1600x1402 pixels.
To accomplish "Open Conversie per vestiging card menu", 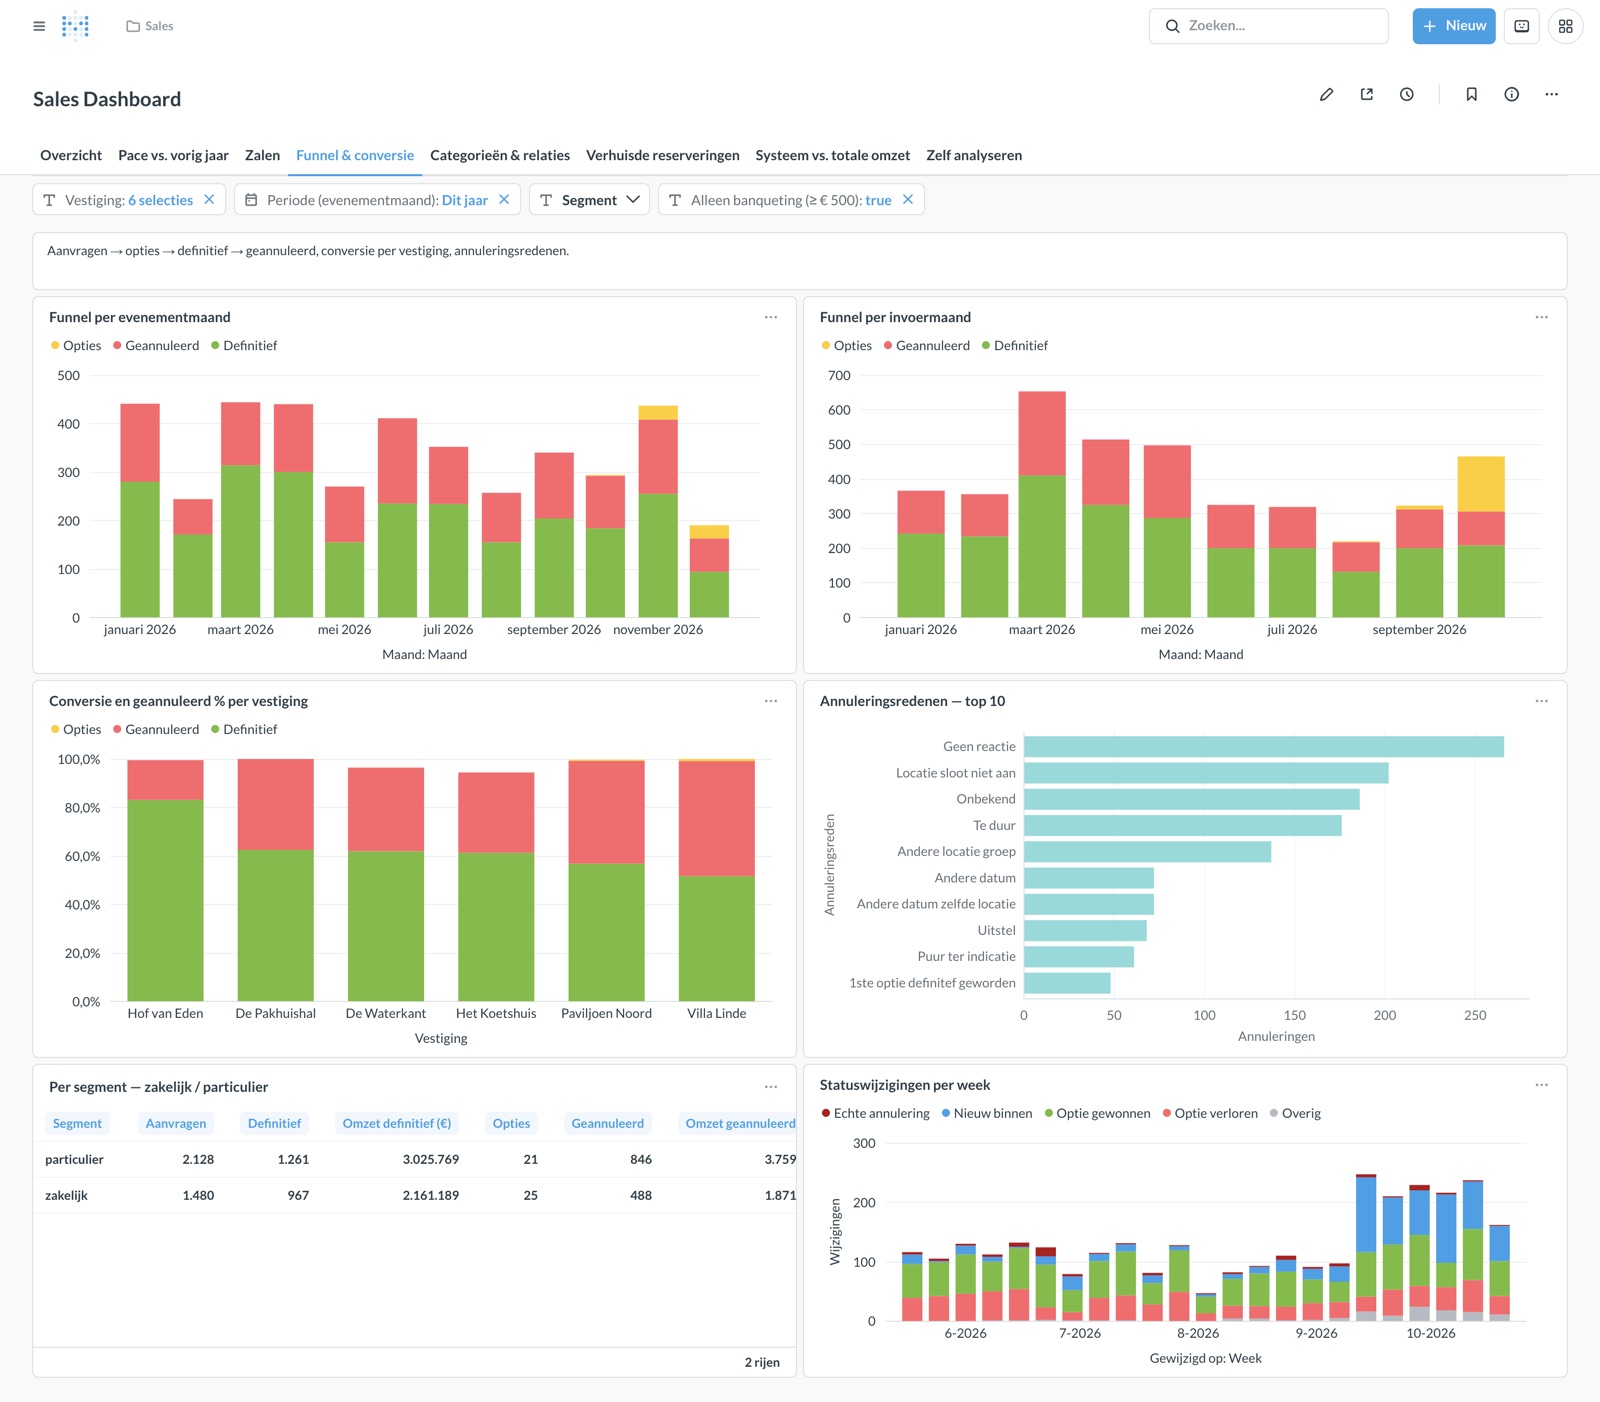I will (771, 701).
